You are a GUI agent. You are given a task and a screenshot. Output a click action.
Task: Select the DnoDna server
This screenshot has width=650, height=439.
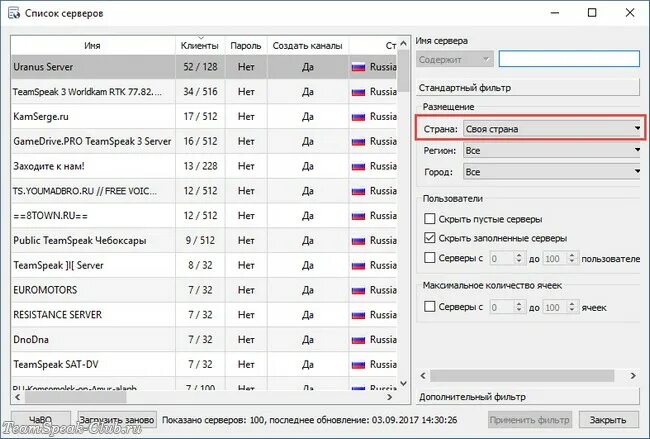point(204,340)
